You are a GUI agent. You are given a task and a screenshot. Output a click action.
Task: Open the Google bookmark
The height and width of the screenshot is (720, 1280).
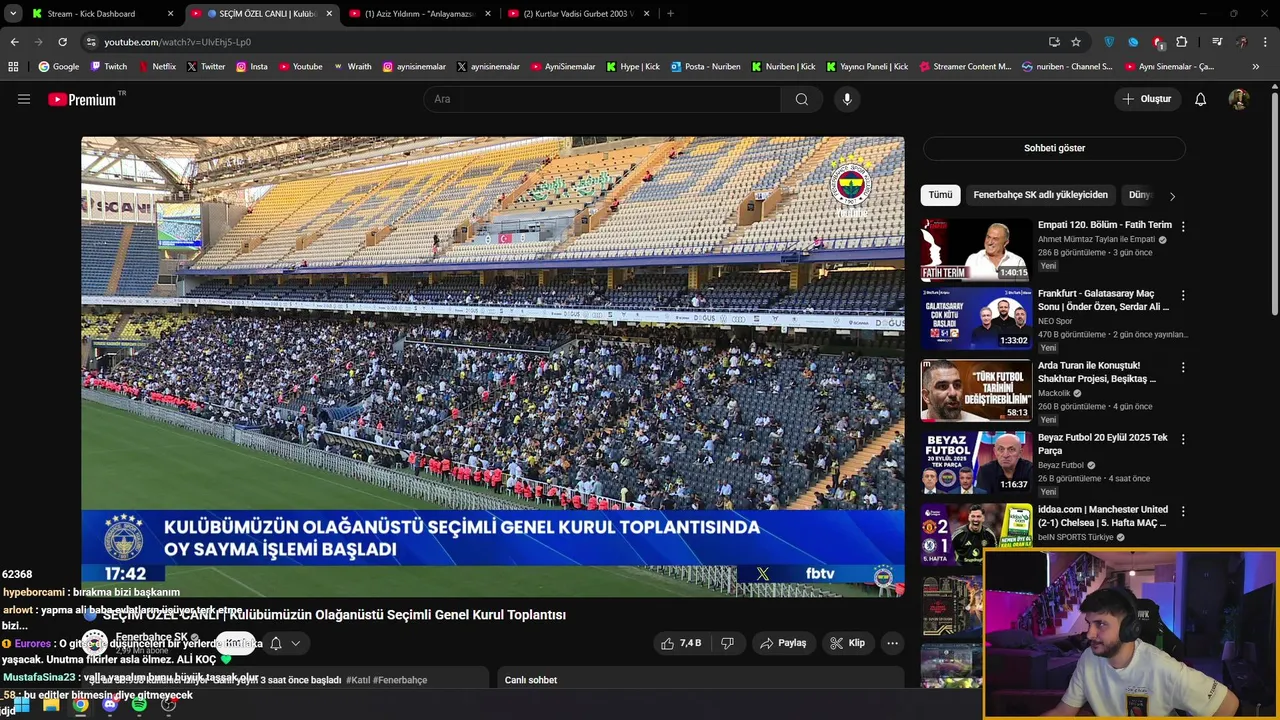point(58,67)
